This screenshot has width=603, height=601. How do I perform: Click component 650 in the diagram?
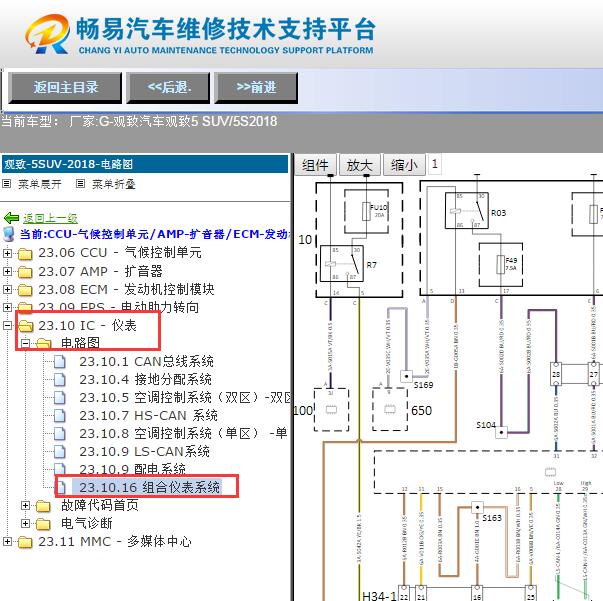click(x=390, y=409)
